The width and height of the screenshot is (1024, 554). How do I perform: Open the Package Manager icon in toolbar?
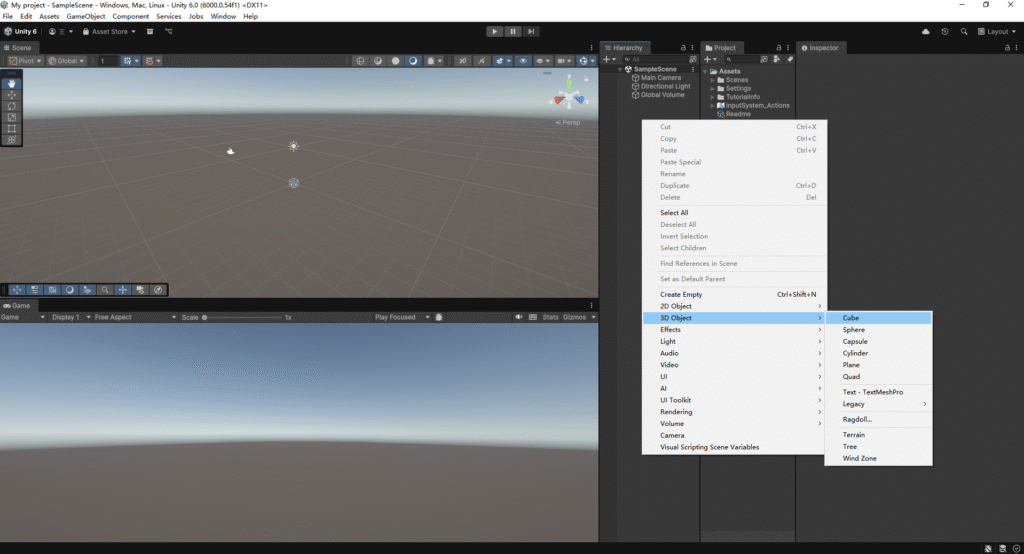pos(150,31)
